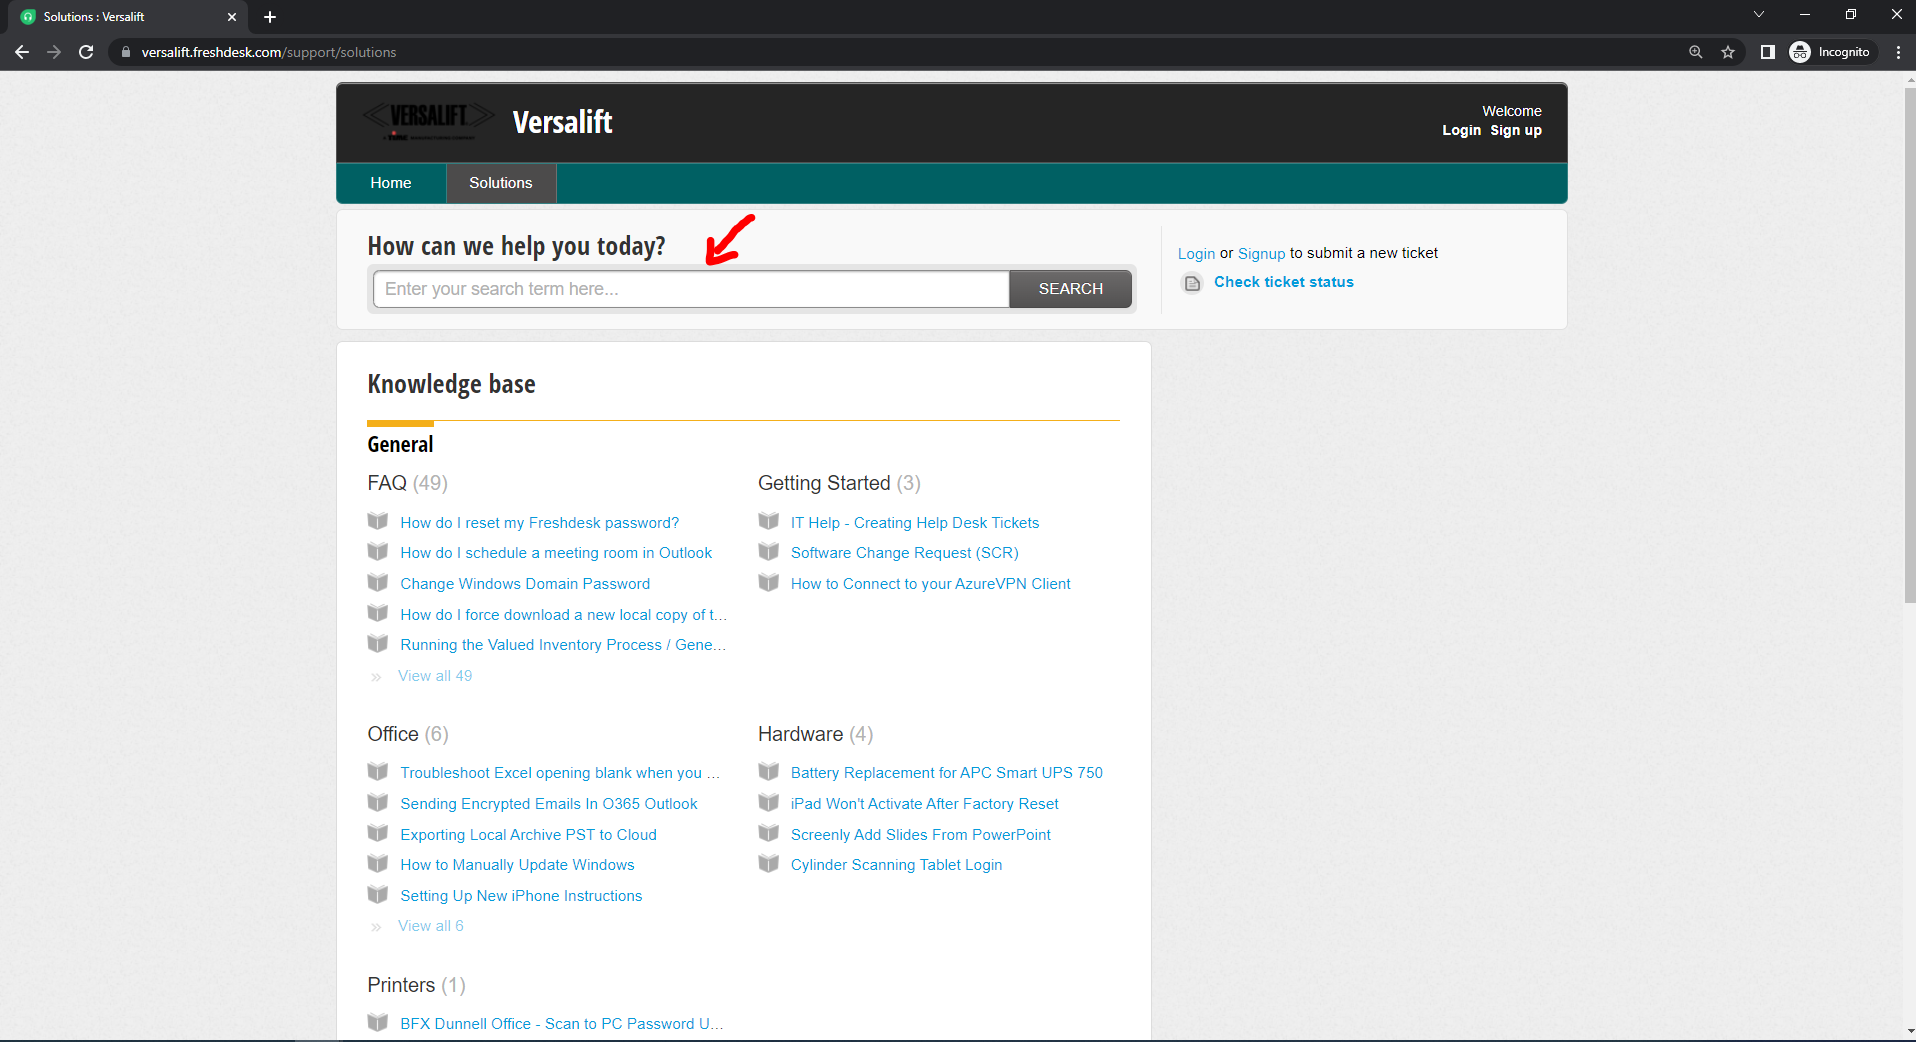Open a new tab with plus icon
This screenshot has height=1042, width=1916.
269,17
